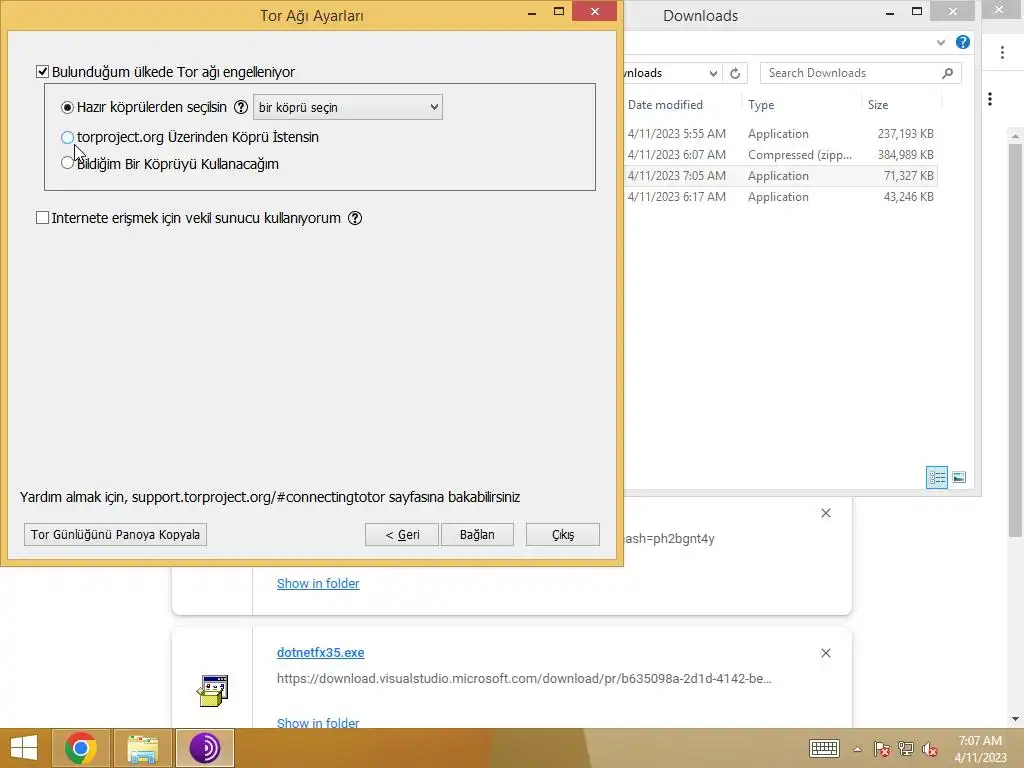Viewport: 1024px width, 768px height.
Task: Click 'Çıkış' exit button
Action: click(x=563, y=534)
